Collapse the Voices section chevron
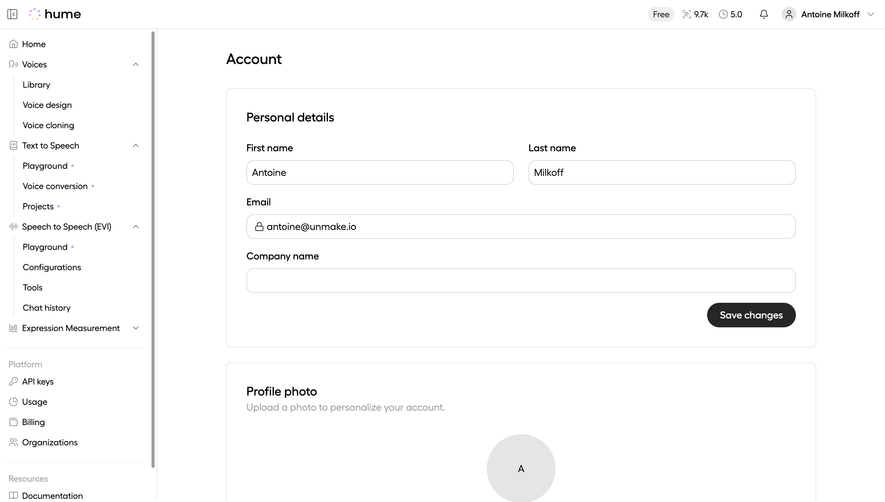The width and height of the screenshot is (885, 502). click(135, 64)
